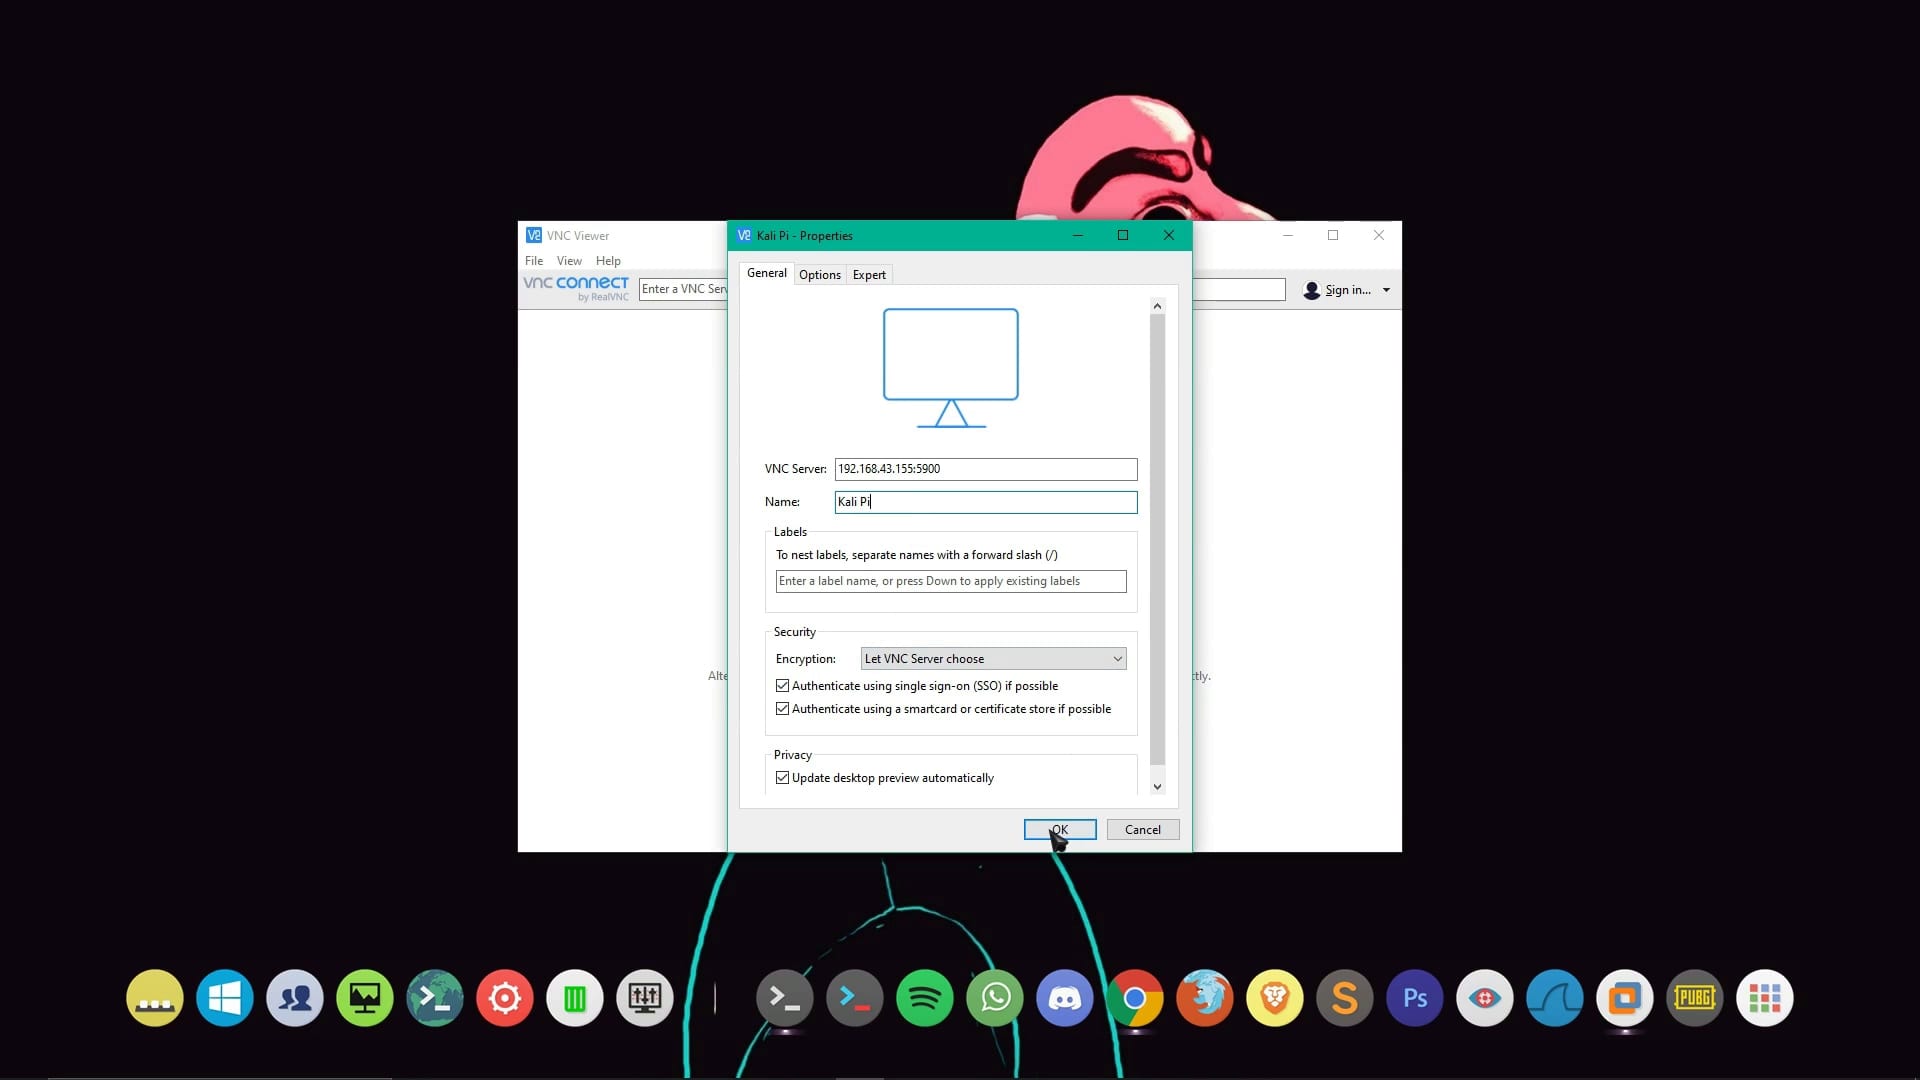The image size is (1920, 1080).
Task: Switch to the Expert tab
Action: [869, 275]
